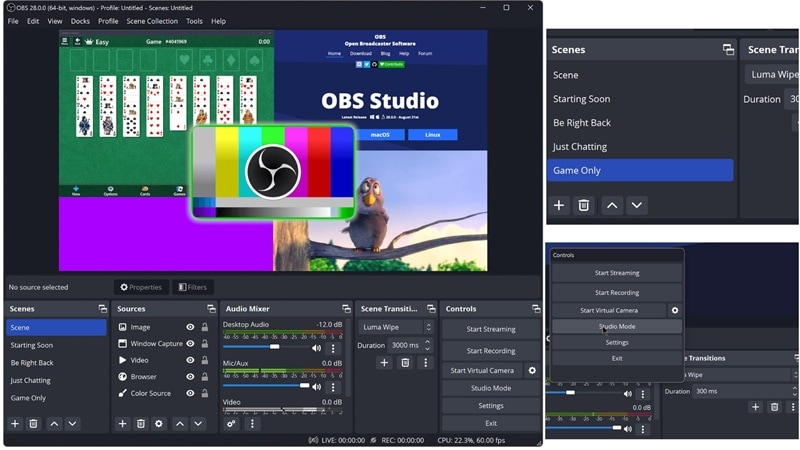The width and height of the screenshot is (800, 450).
Task: Click gear beside Start Virtual Camera in floating Controls
Action: 675,310
